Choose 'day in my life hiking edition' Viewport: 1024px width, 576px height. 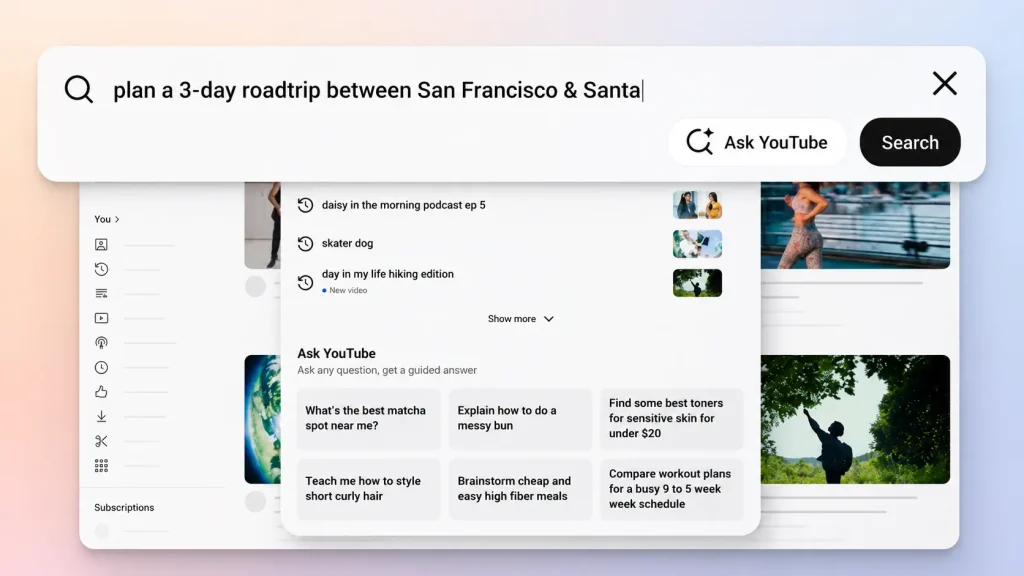point(387,274)
